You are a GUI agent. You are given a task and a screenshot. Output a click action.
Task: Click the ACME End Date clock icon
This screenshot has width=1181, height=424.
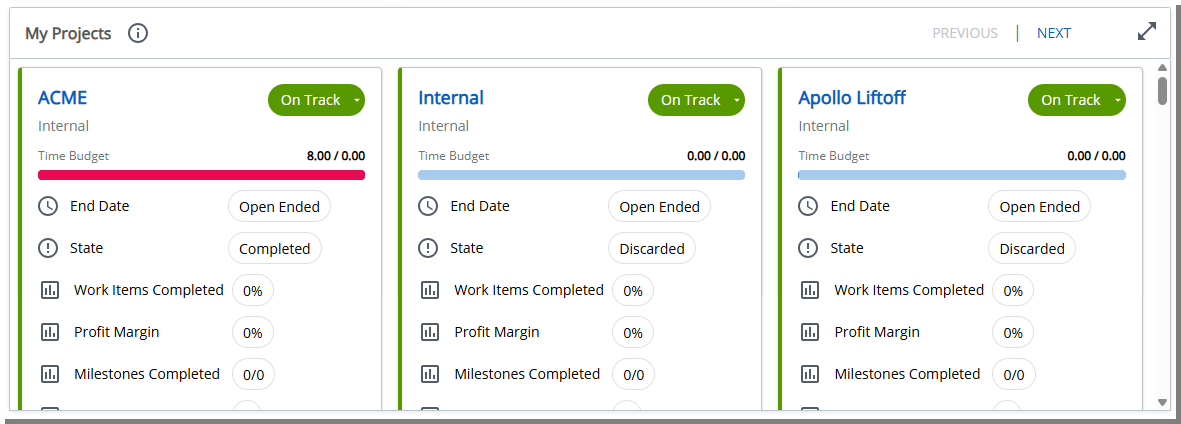pos(49,207)
